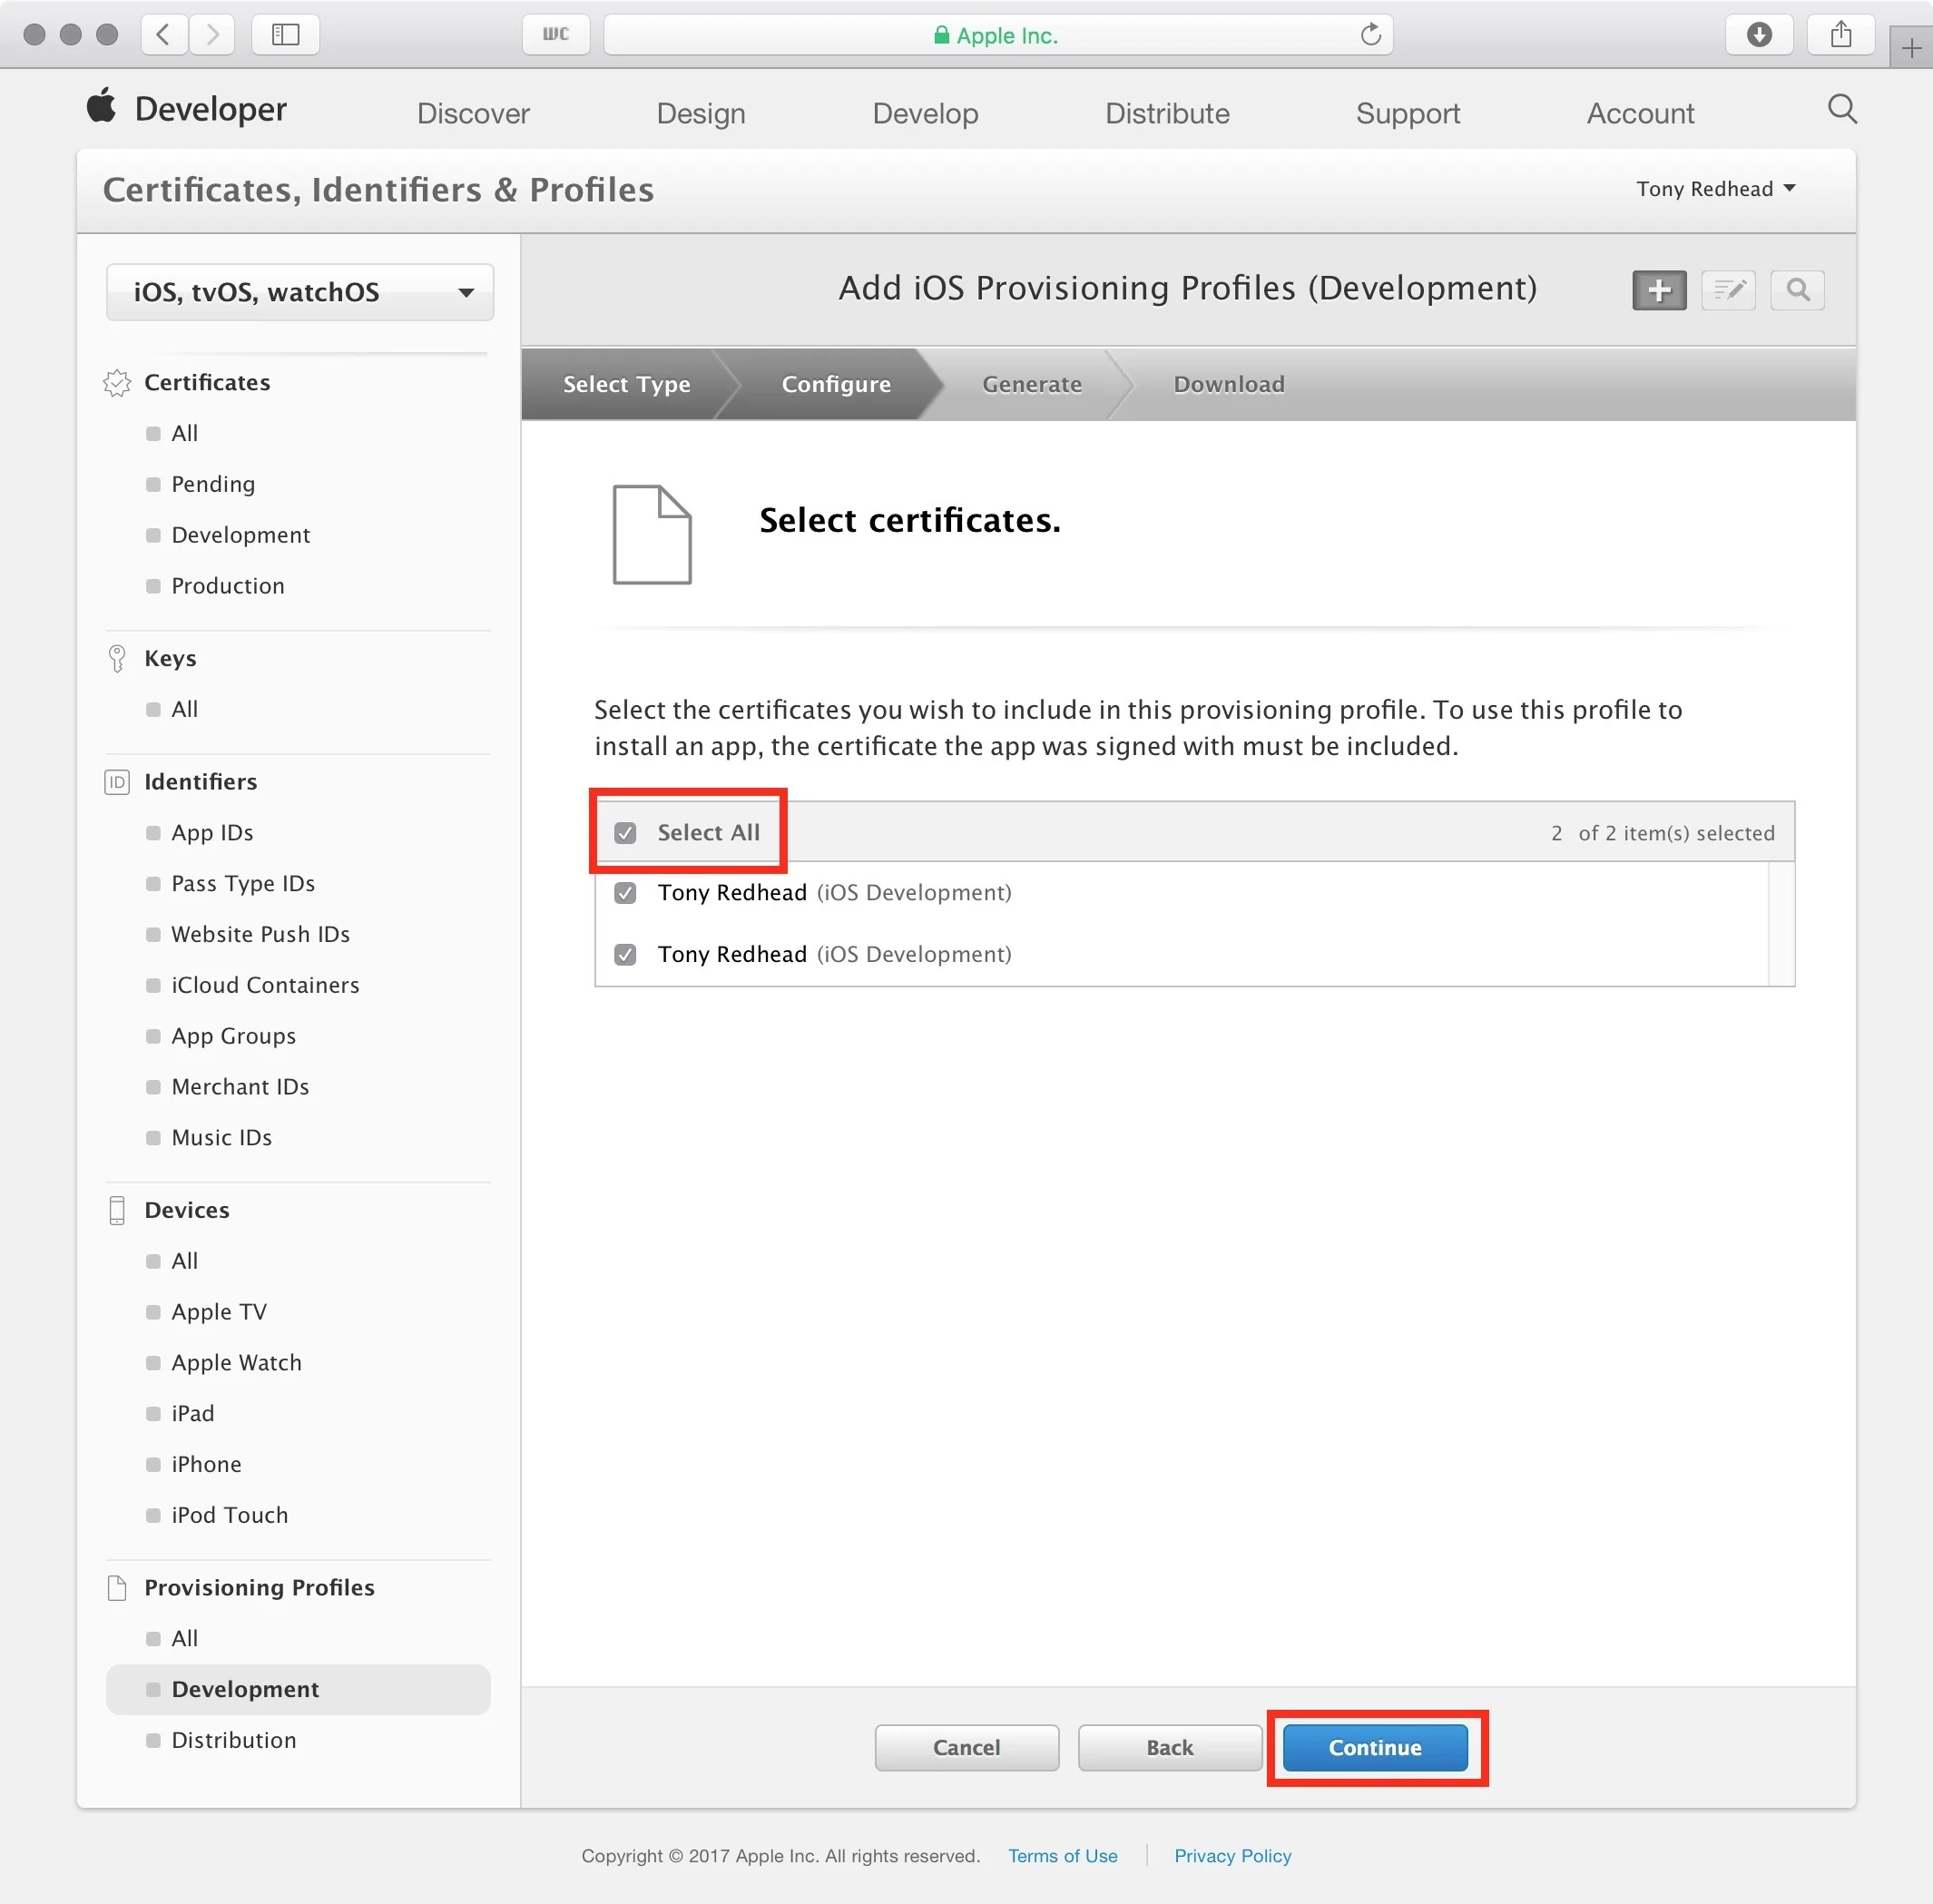The height and width of the screenshot is (1904, 1933).
Task: Open iPod Touch devices
Action: (x=229, y=1516)
